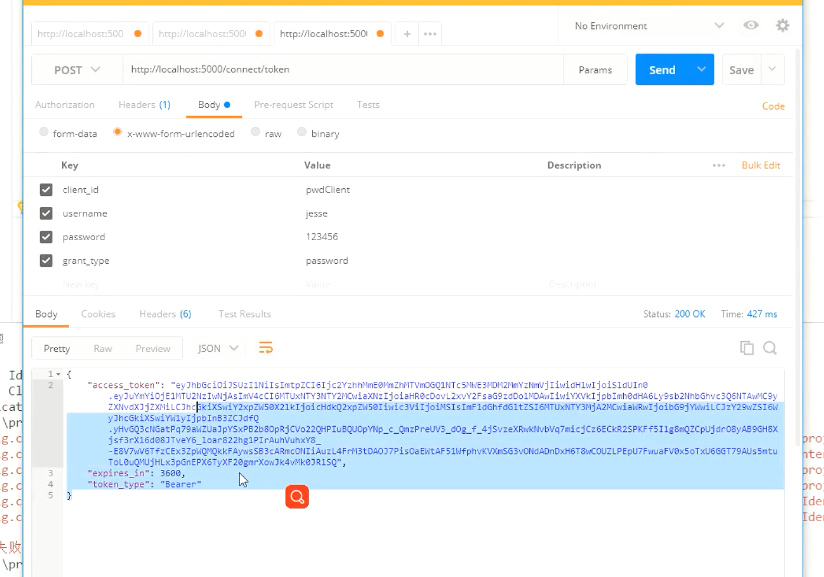Open the JSON format dropdown
The height and width of the screenshot is (577, 824).
(x=218, y=348)
